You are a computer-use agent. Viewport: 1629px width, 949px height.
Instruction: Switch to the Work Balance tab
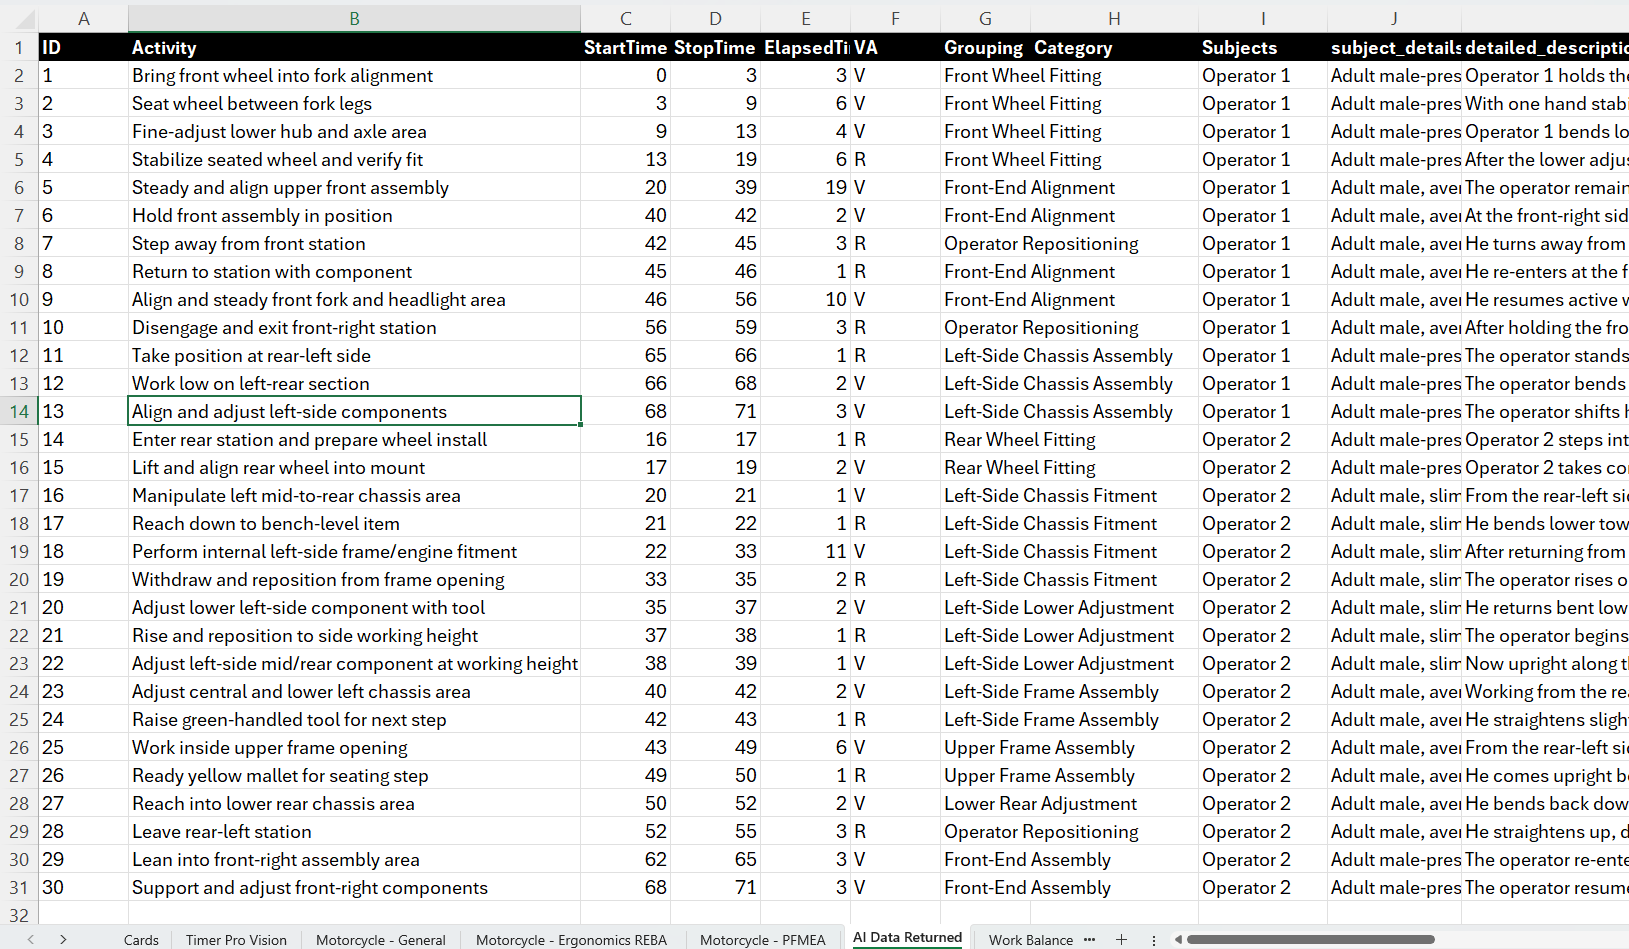pos(1031,940)
